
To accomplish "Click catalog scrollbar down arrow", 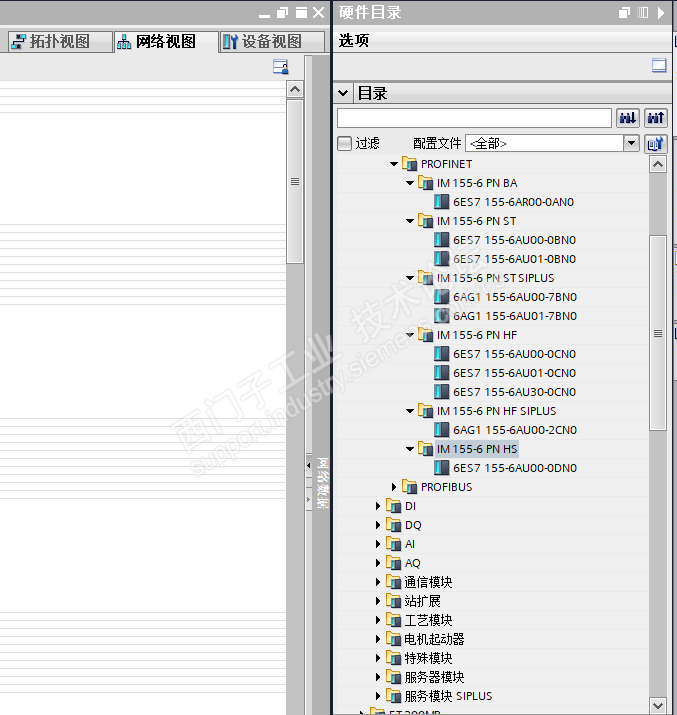I will 658,705.
